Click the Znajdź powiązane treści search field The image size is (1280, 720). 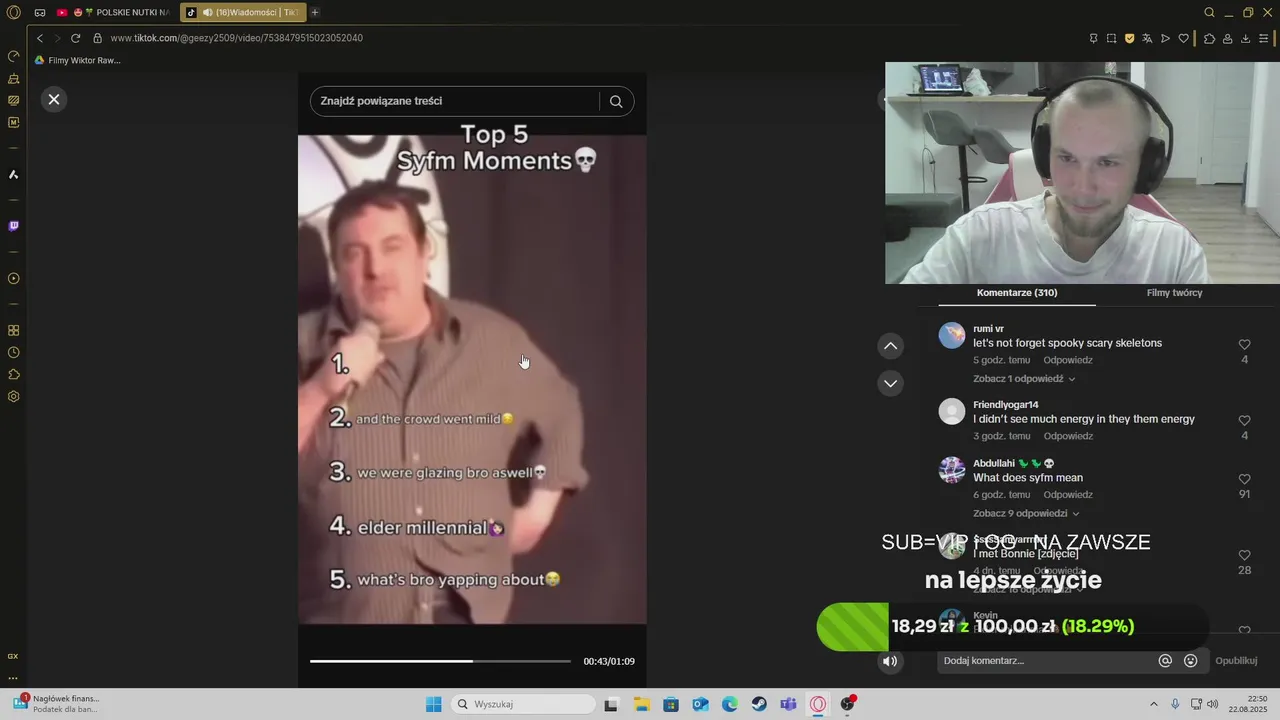454,101
